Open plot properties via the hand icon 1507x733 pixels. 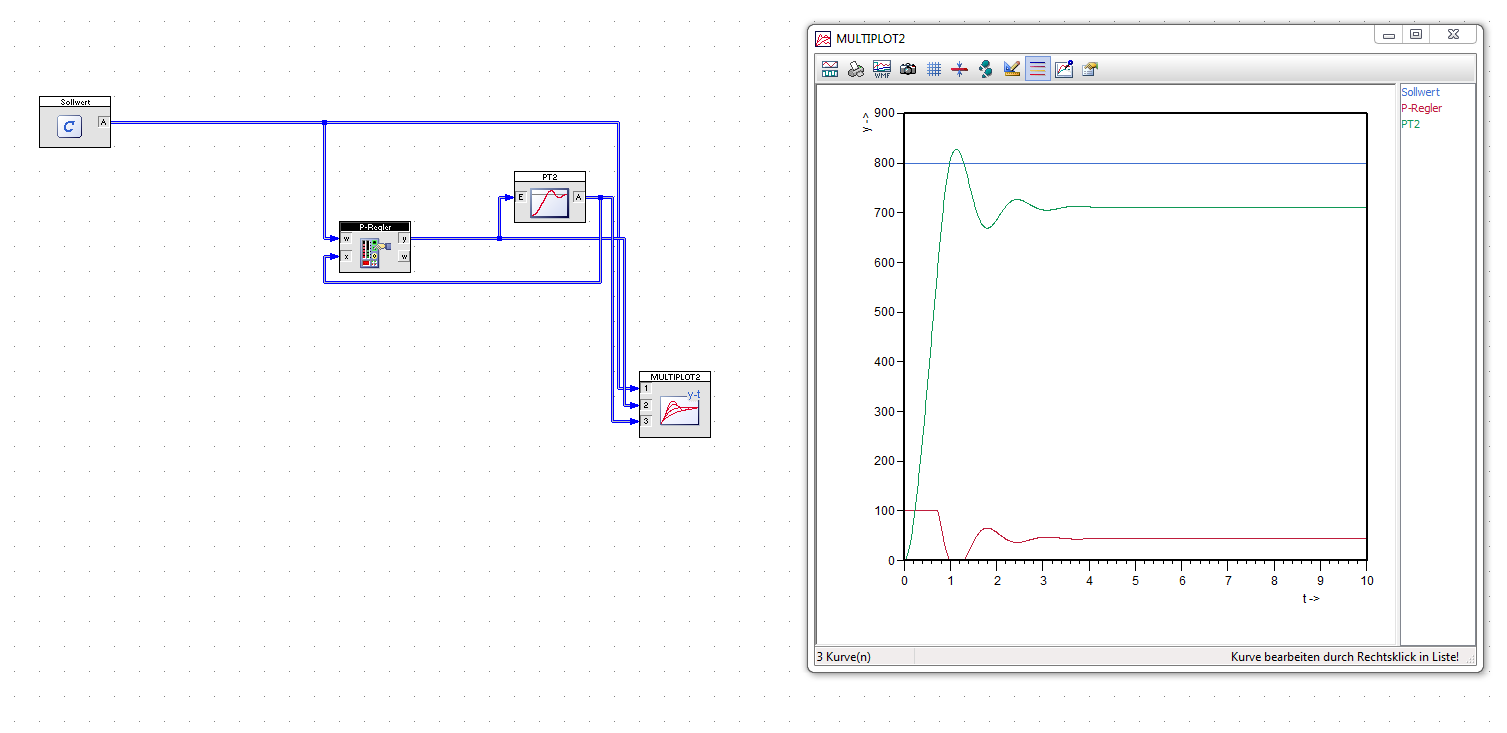click(1090, 69)
